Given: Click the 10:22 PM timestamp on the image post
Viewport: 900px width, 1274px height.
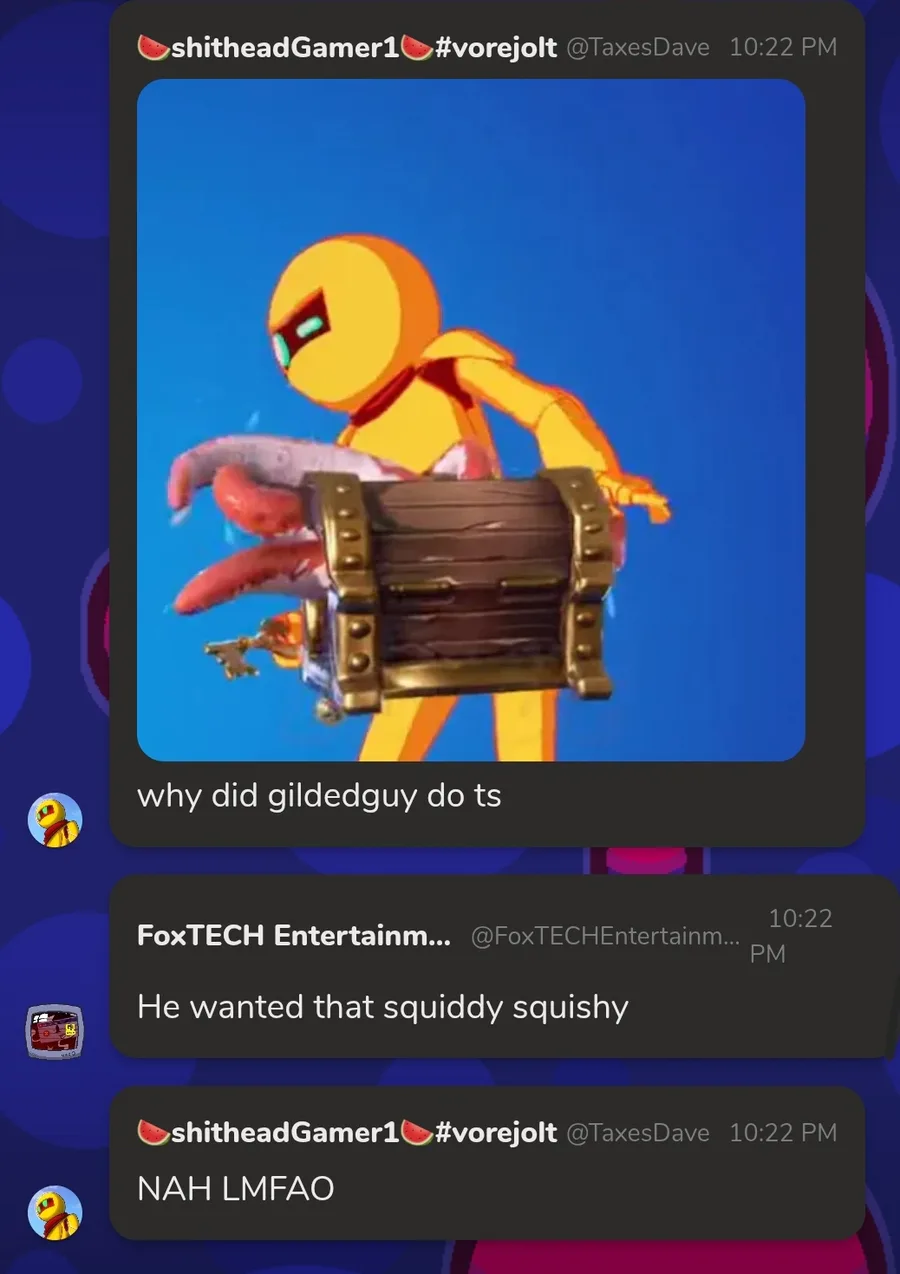Looking at the screenshot, I should (783, 47).
